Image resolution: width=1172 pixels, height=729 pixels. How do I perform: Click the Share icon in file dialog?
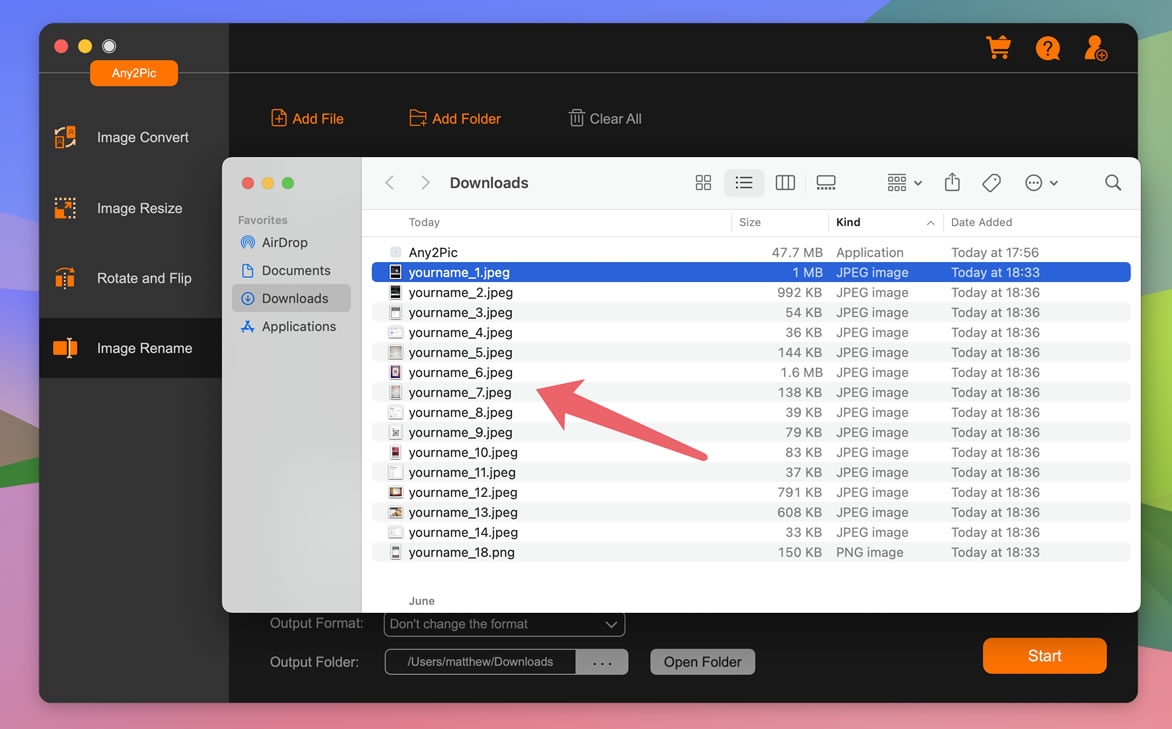tap(952, 183)
